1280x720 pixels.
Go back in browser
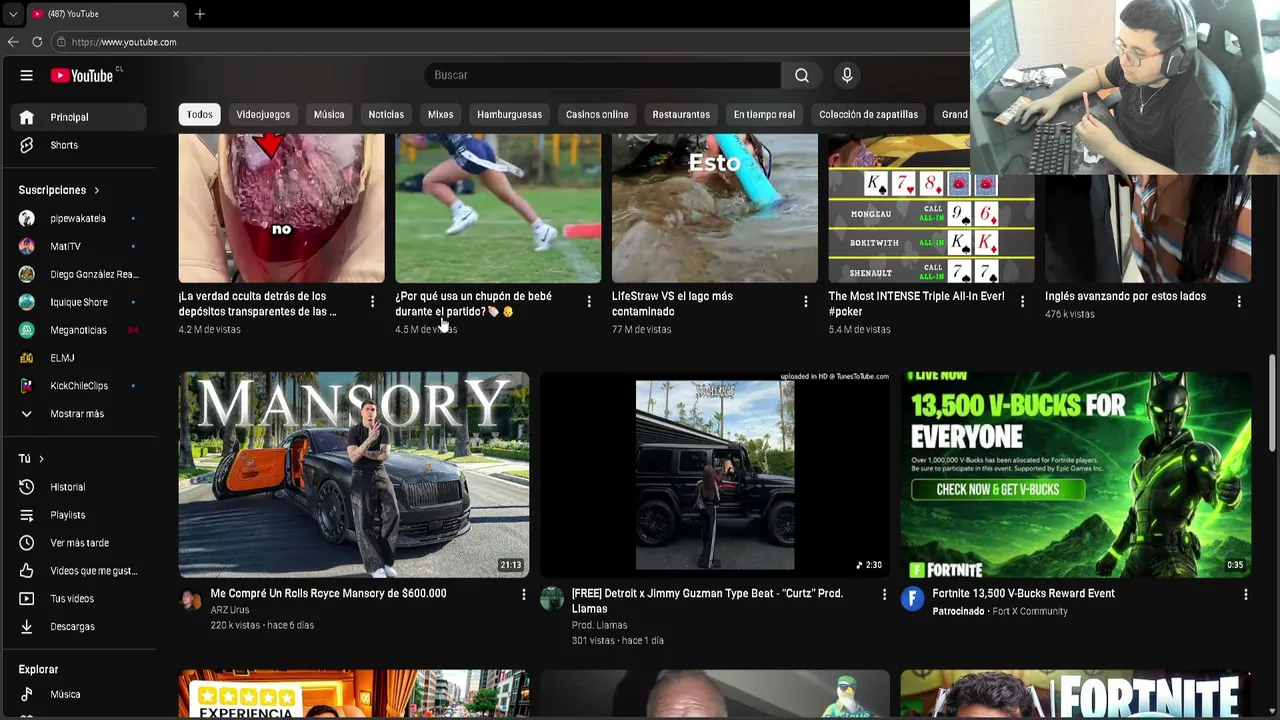pyautogui.click(x=13, y=42)
